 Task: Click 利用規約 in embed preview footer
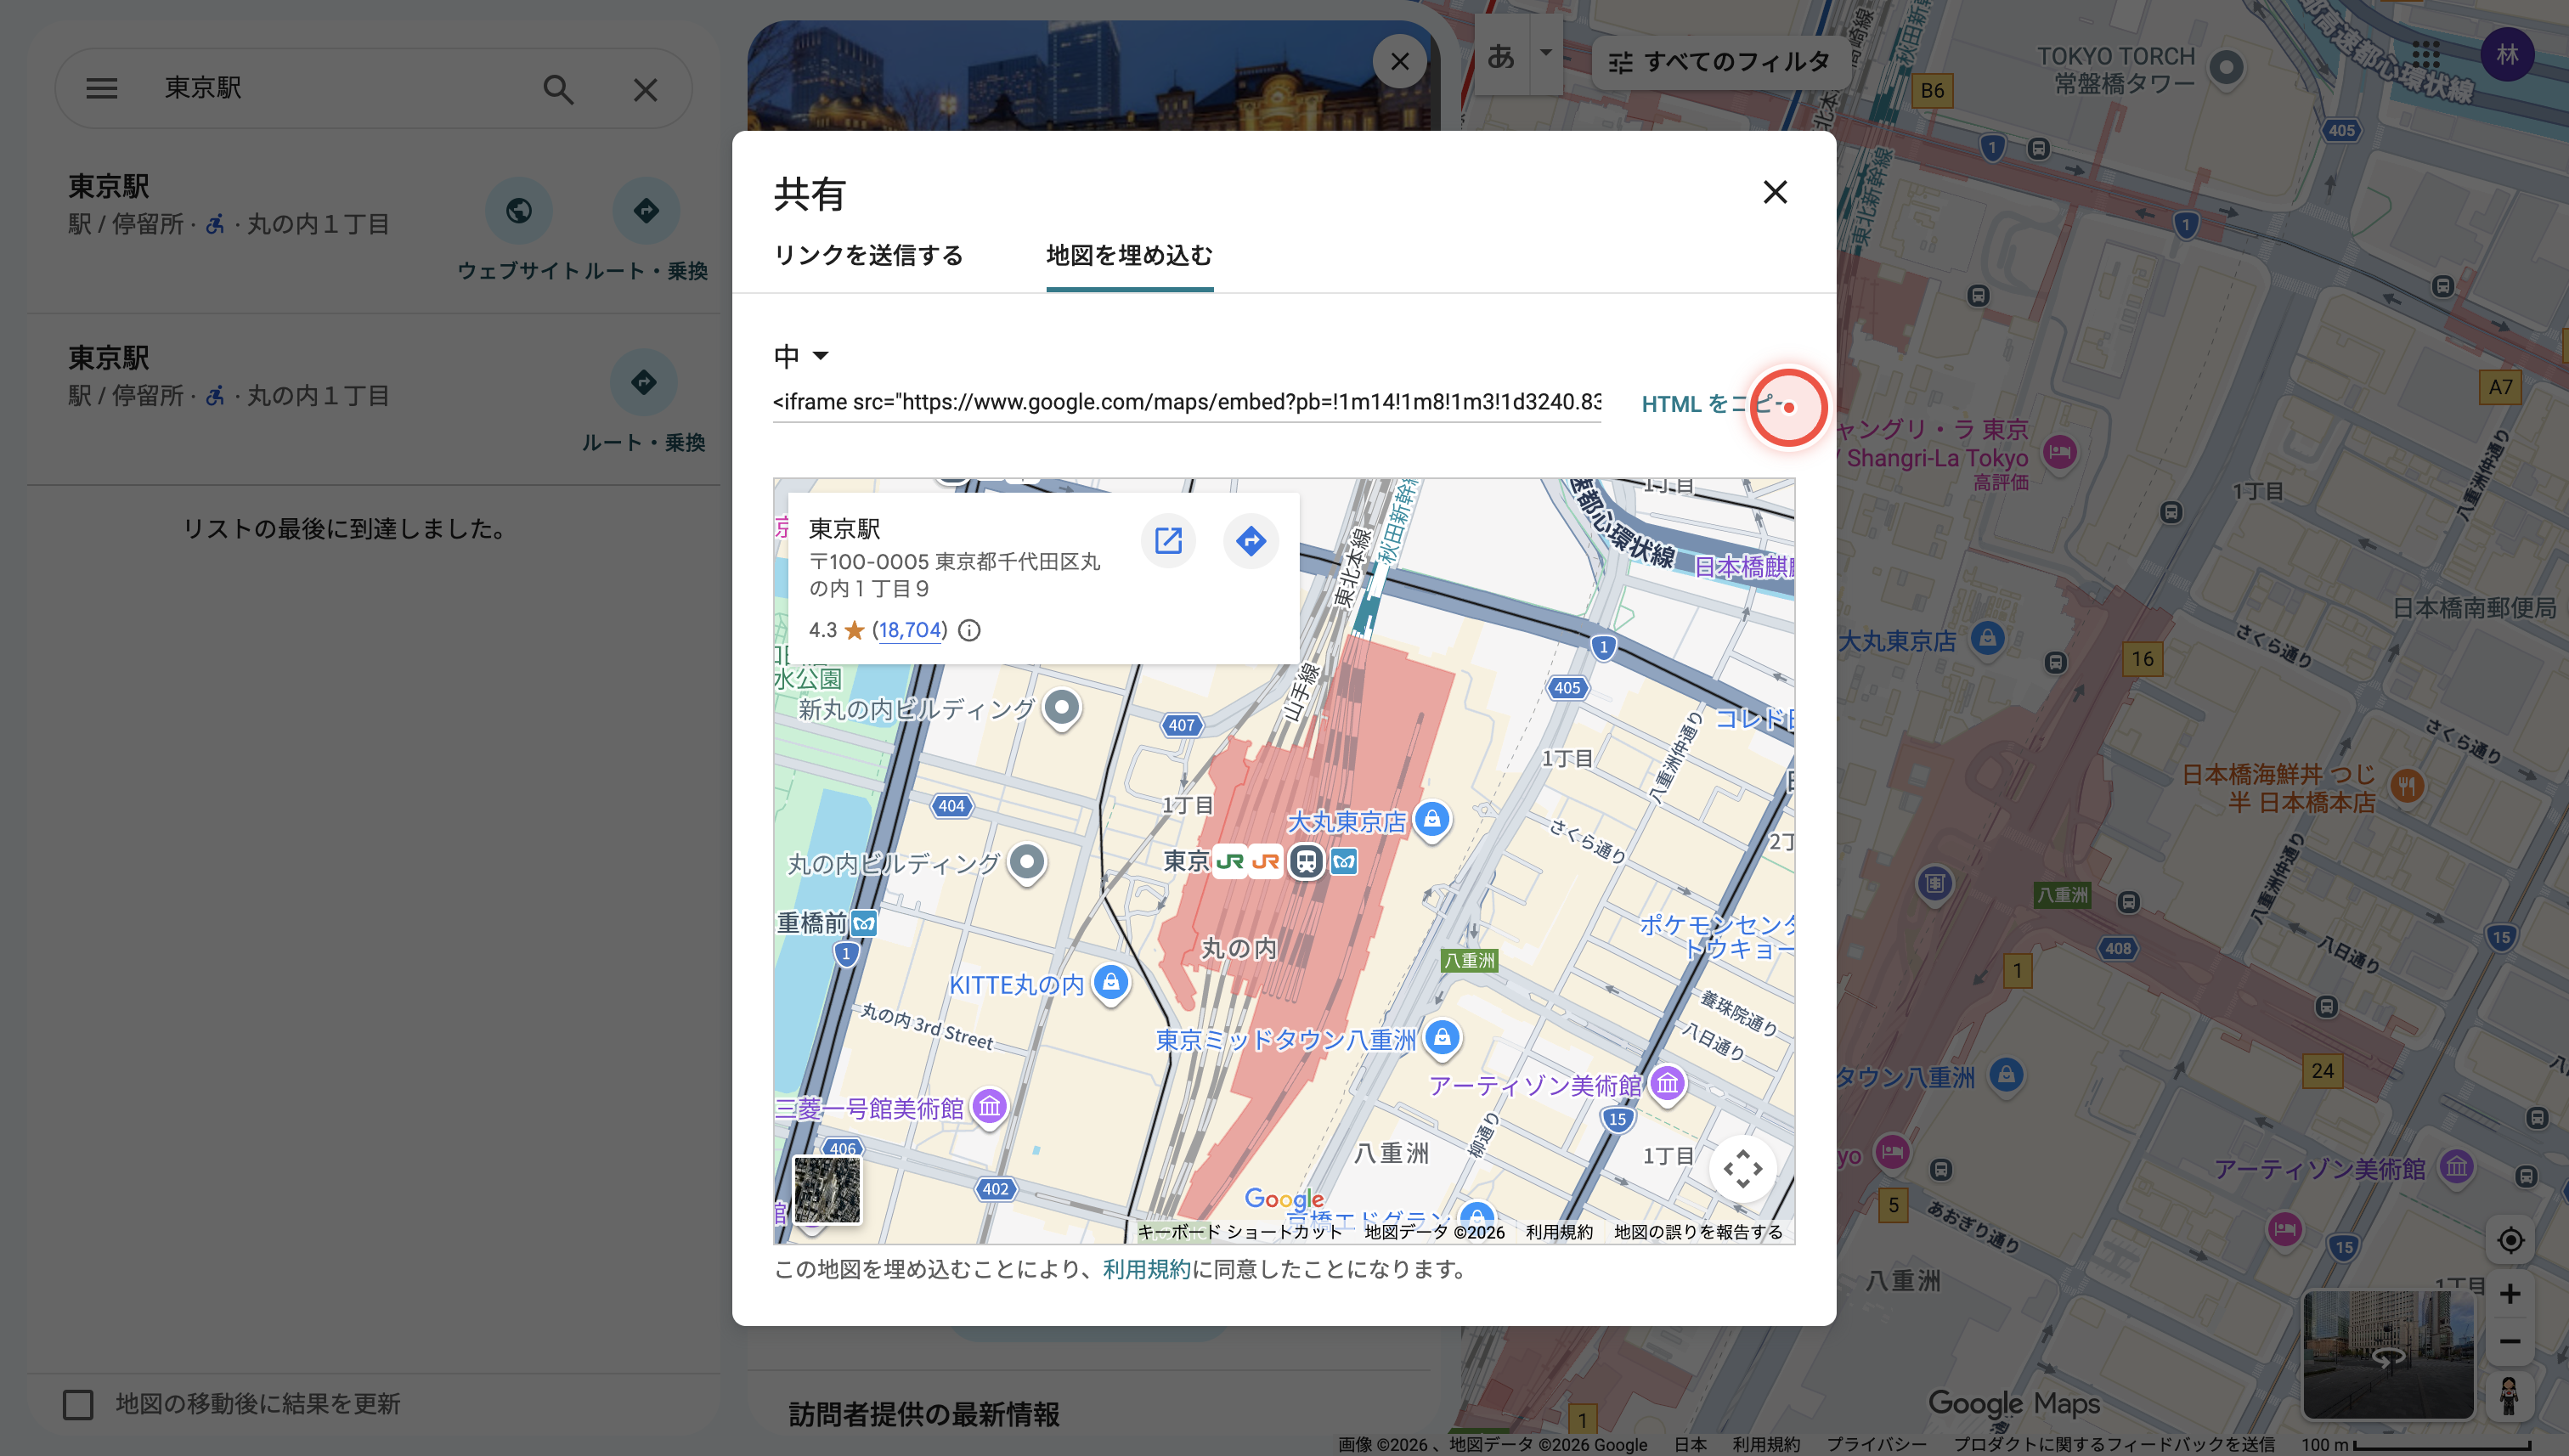click(x=1559, y=1232)
